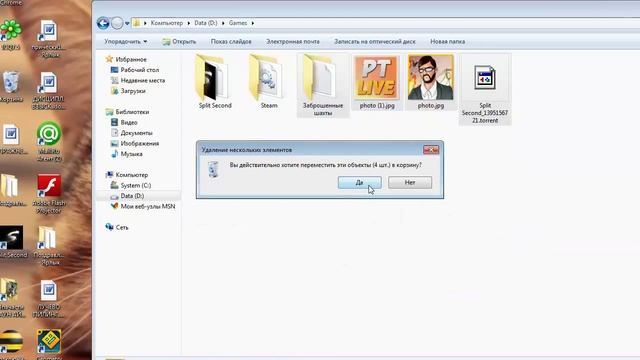Image resolution: width=640 pixels, height=360 pixels.
Task: Click the Открыть toolbar button
Action: pyautogui.click(x=179, y=42)
